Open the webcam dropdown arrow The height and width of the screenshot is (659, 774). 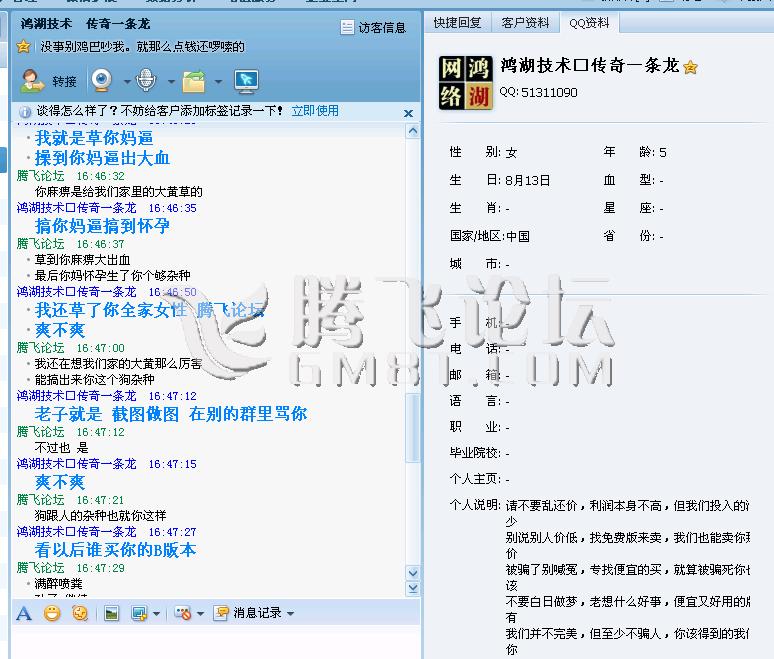(127, 81)
